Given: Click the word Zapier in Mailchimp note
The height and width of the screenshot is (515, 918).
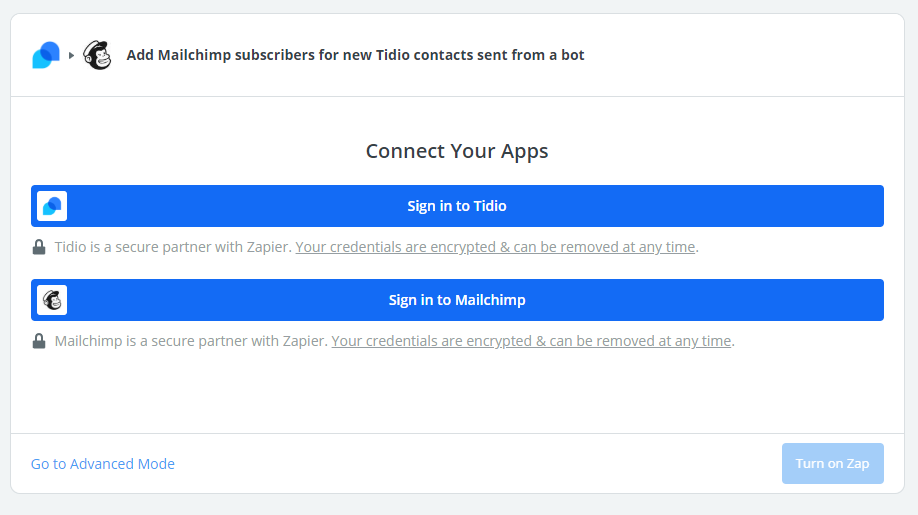Looking at the screenshot, I should click(304, 341).
